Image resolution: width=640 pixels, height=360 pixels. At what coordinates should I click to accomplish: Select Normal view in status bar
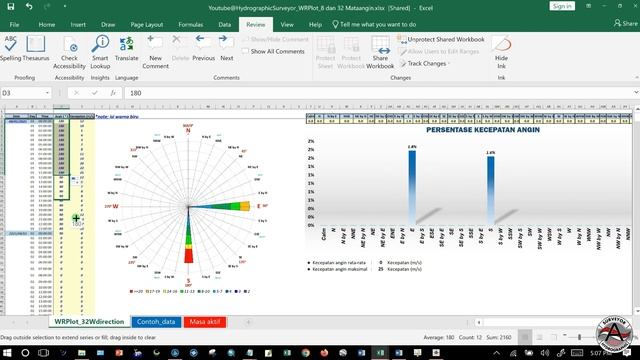point(525,337)
